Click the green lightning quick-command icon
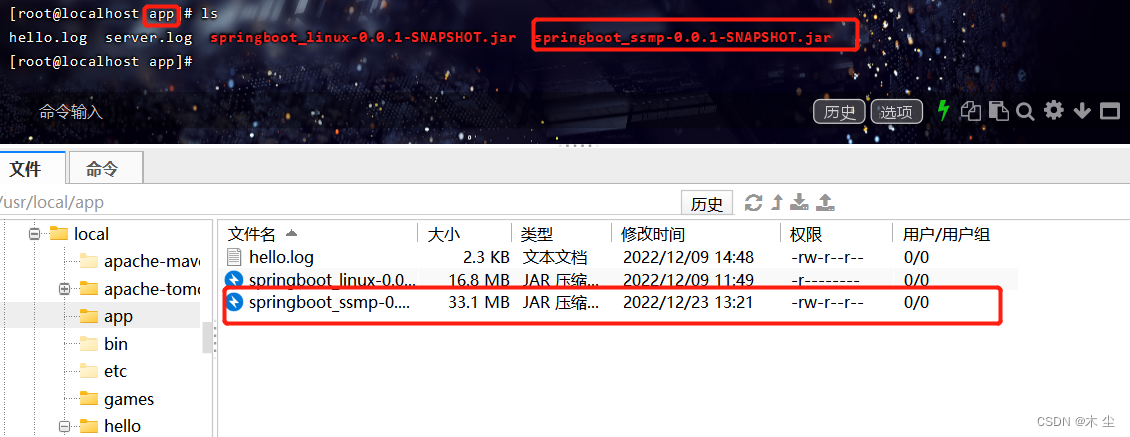This screenshot has height=437, width=1130. (x=943, y=110)
